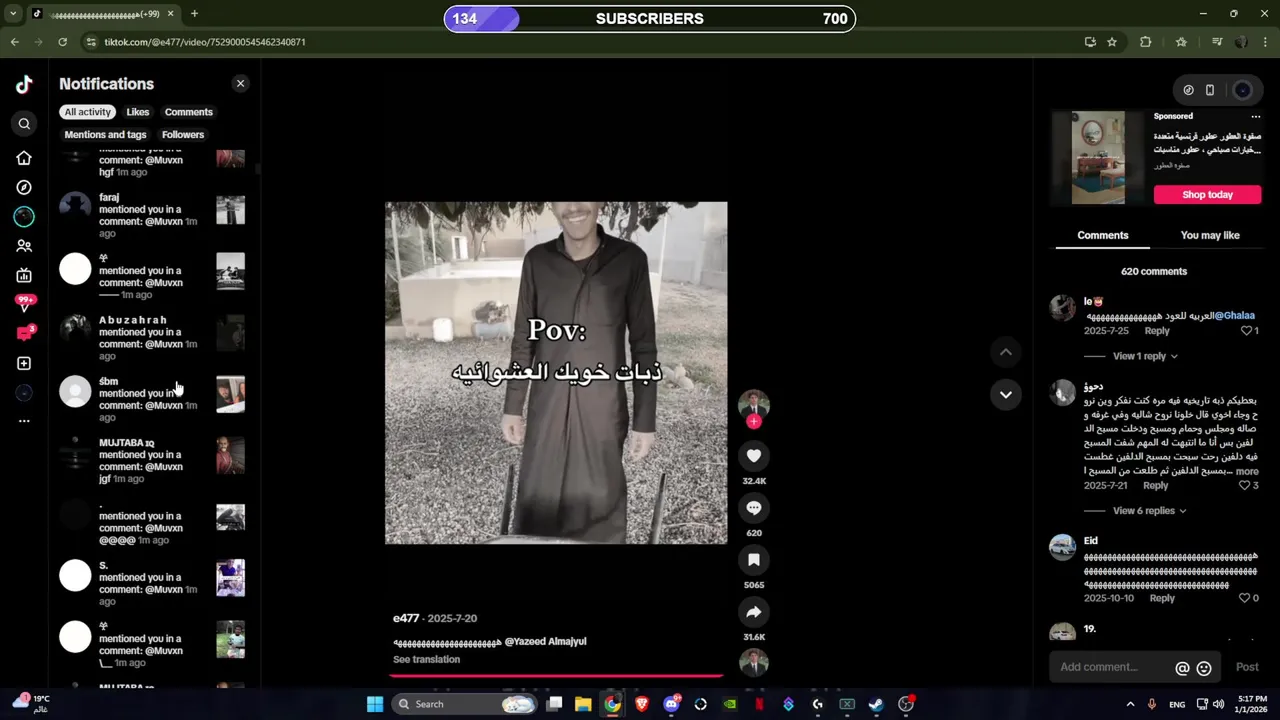This screenshot has height=720, width=1280.
Task: Reply to the comment dated 2025-7-21
Action: click(x=1156, y=486)
